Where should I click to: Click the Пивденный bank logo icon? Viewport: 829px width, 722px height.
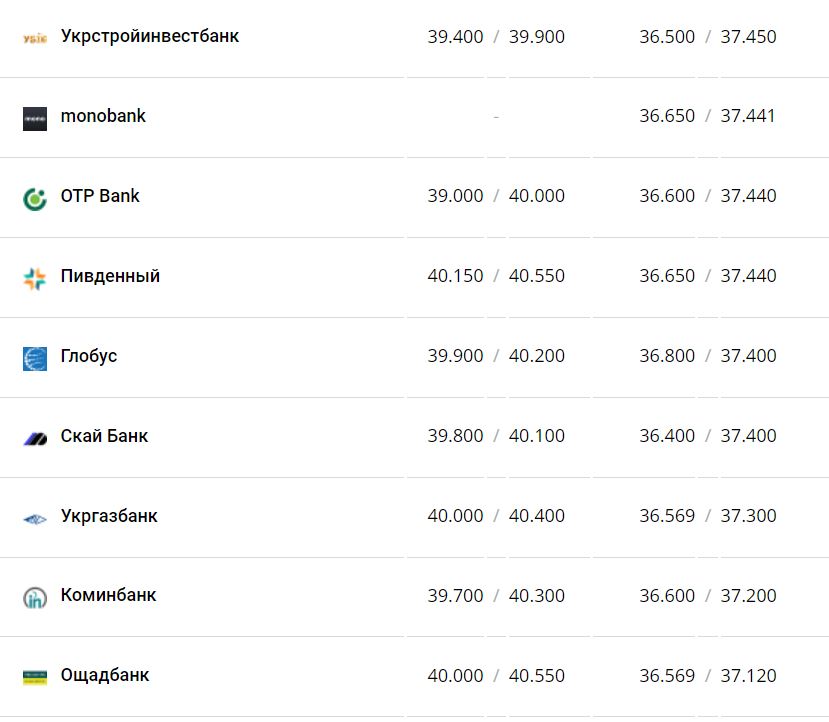pyautogui.click(x=35, y=278)
